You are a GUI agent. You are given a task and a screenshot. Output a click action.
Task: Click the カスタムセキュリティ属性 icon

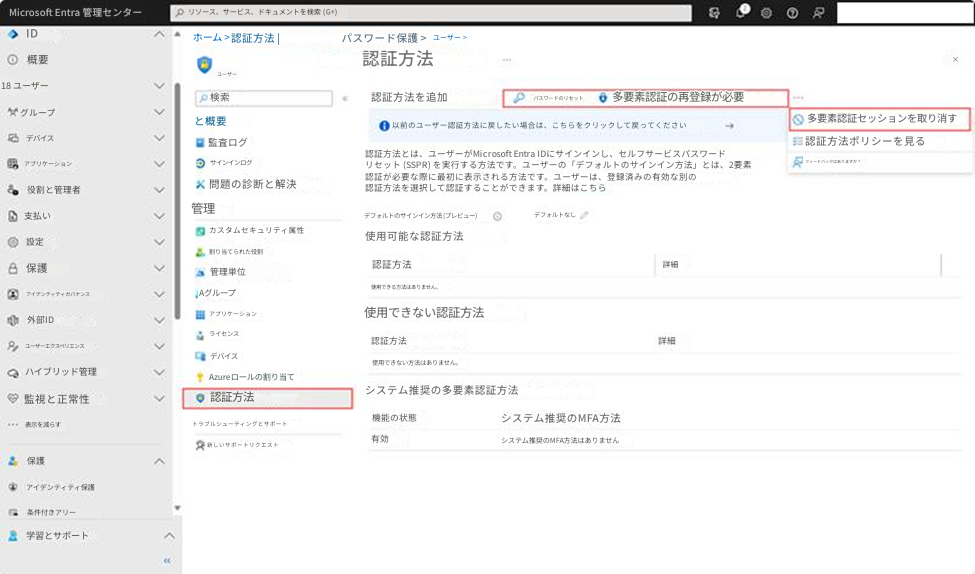(x=200, y=231)
